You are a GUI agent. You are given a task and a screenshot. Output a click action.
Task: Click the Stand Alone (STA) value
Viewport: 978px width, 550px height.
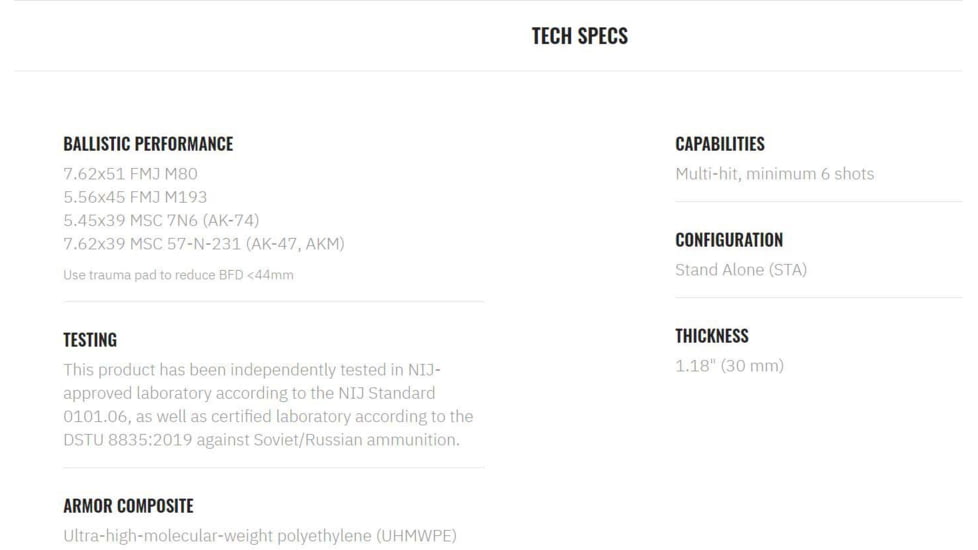tap(740, 270)
